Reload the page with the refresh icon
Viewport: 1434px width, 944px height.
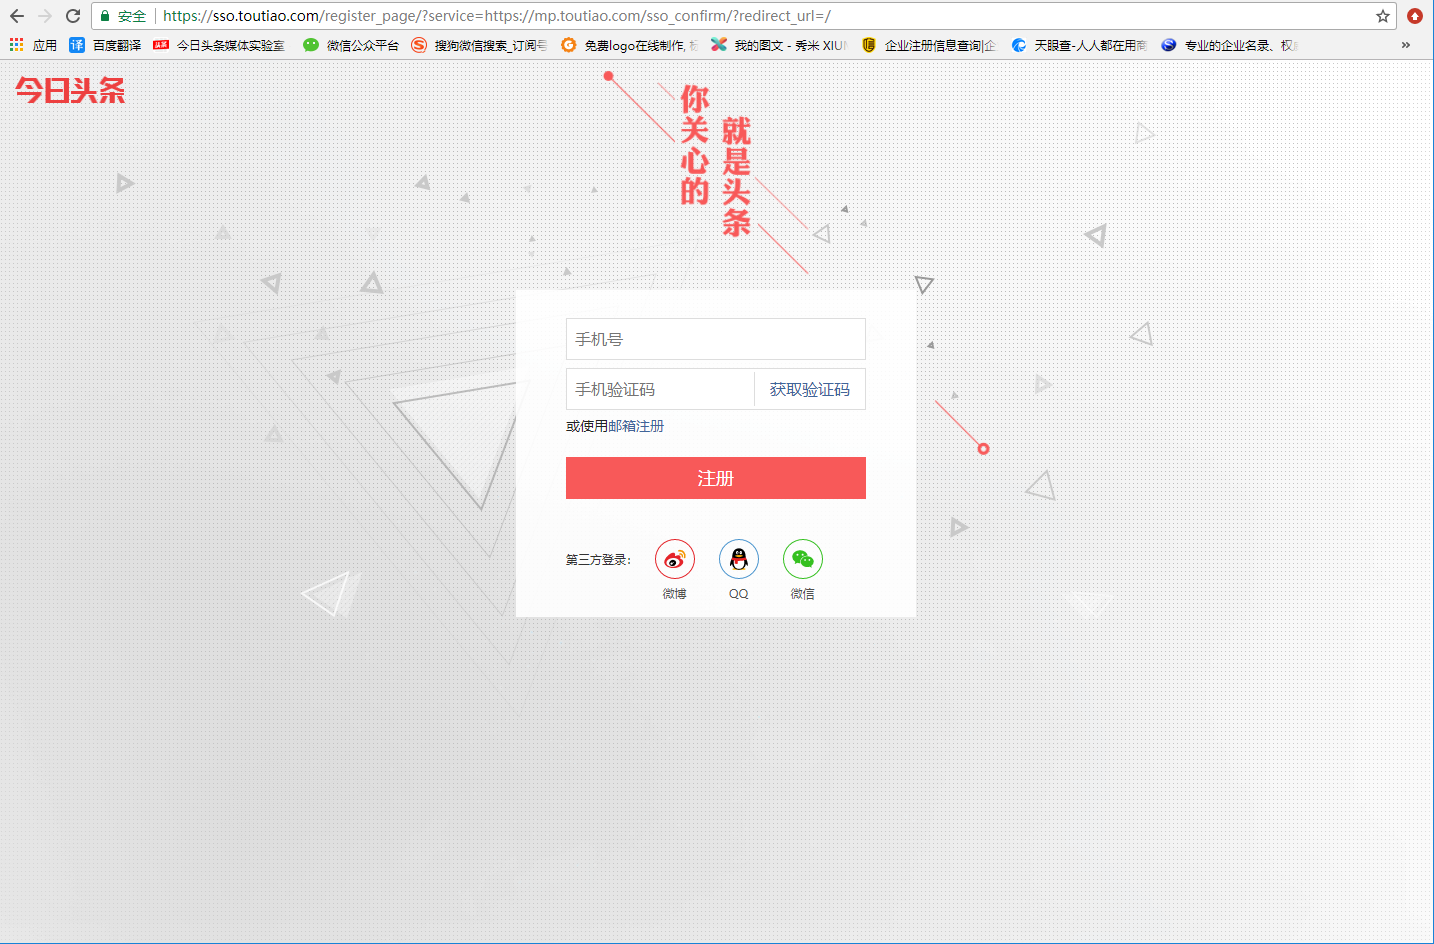click(x=73, y=16)
